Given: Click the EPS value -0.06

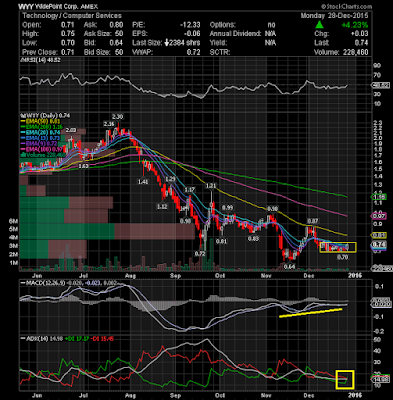Looking at the screenshot, I should coord(192,34).
